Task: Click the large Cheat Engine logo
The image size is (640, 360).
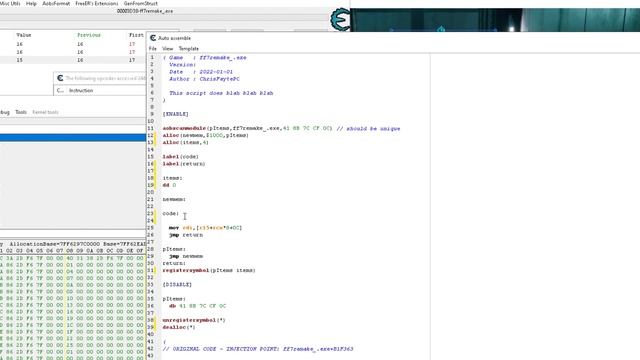Action: 340,19
